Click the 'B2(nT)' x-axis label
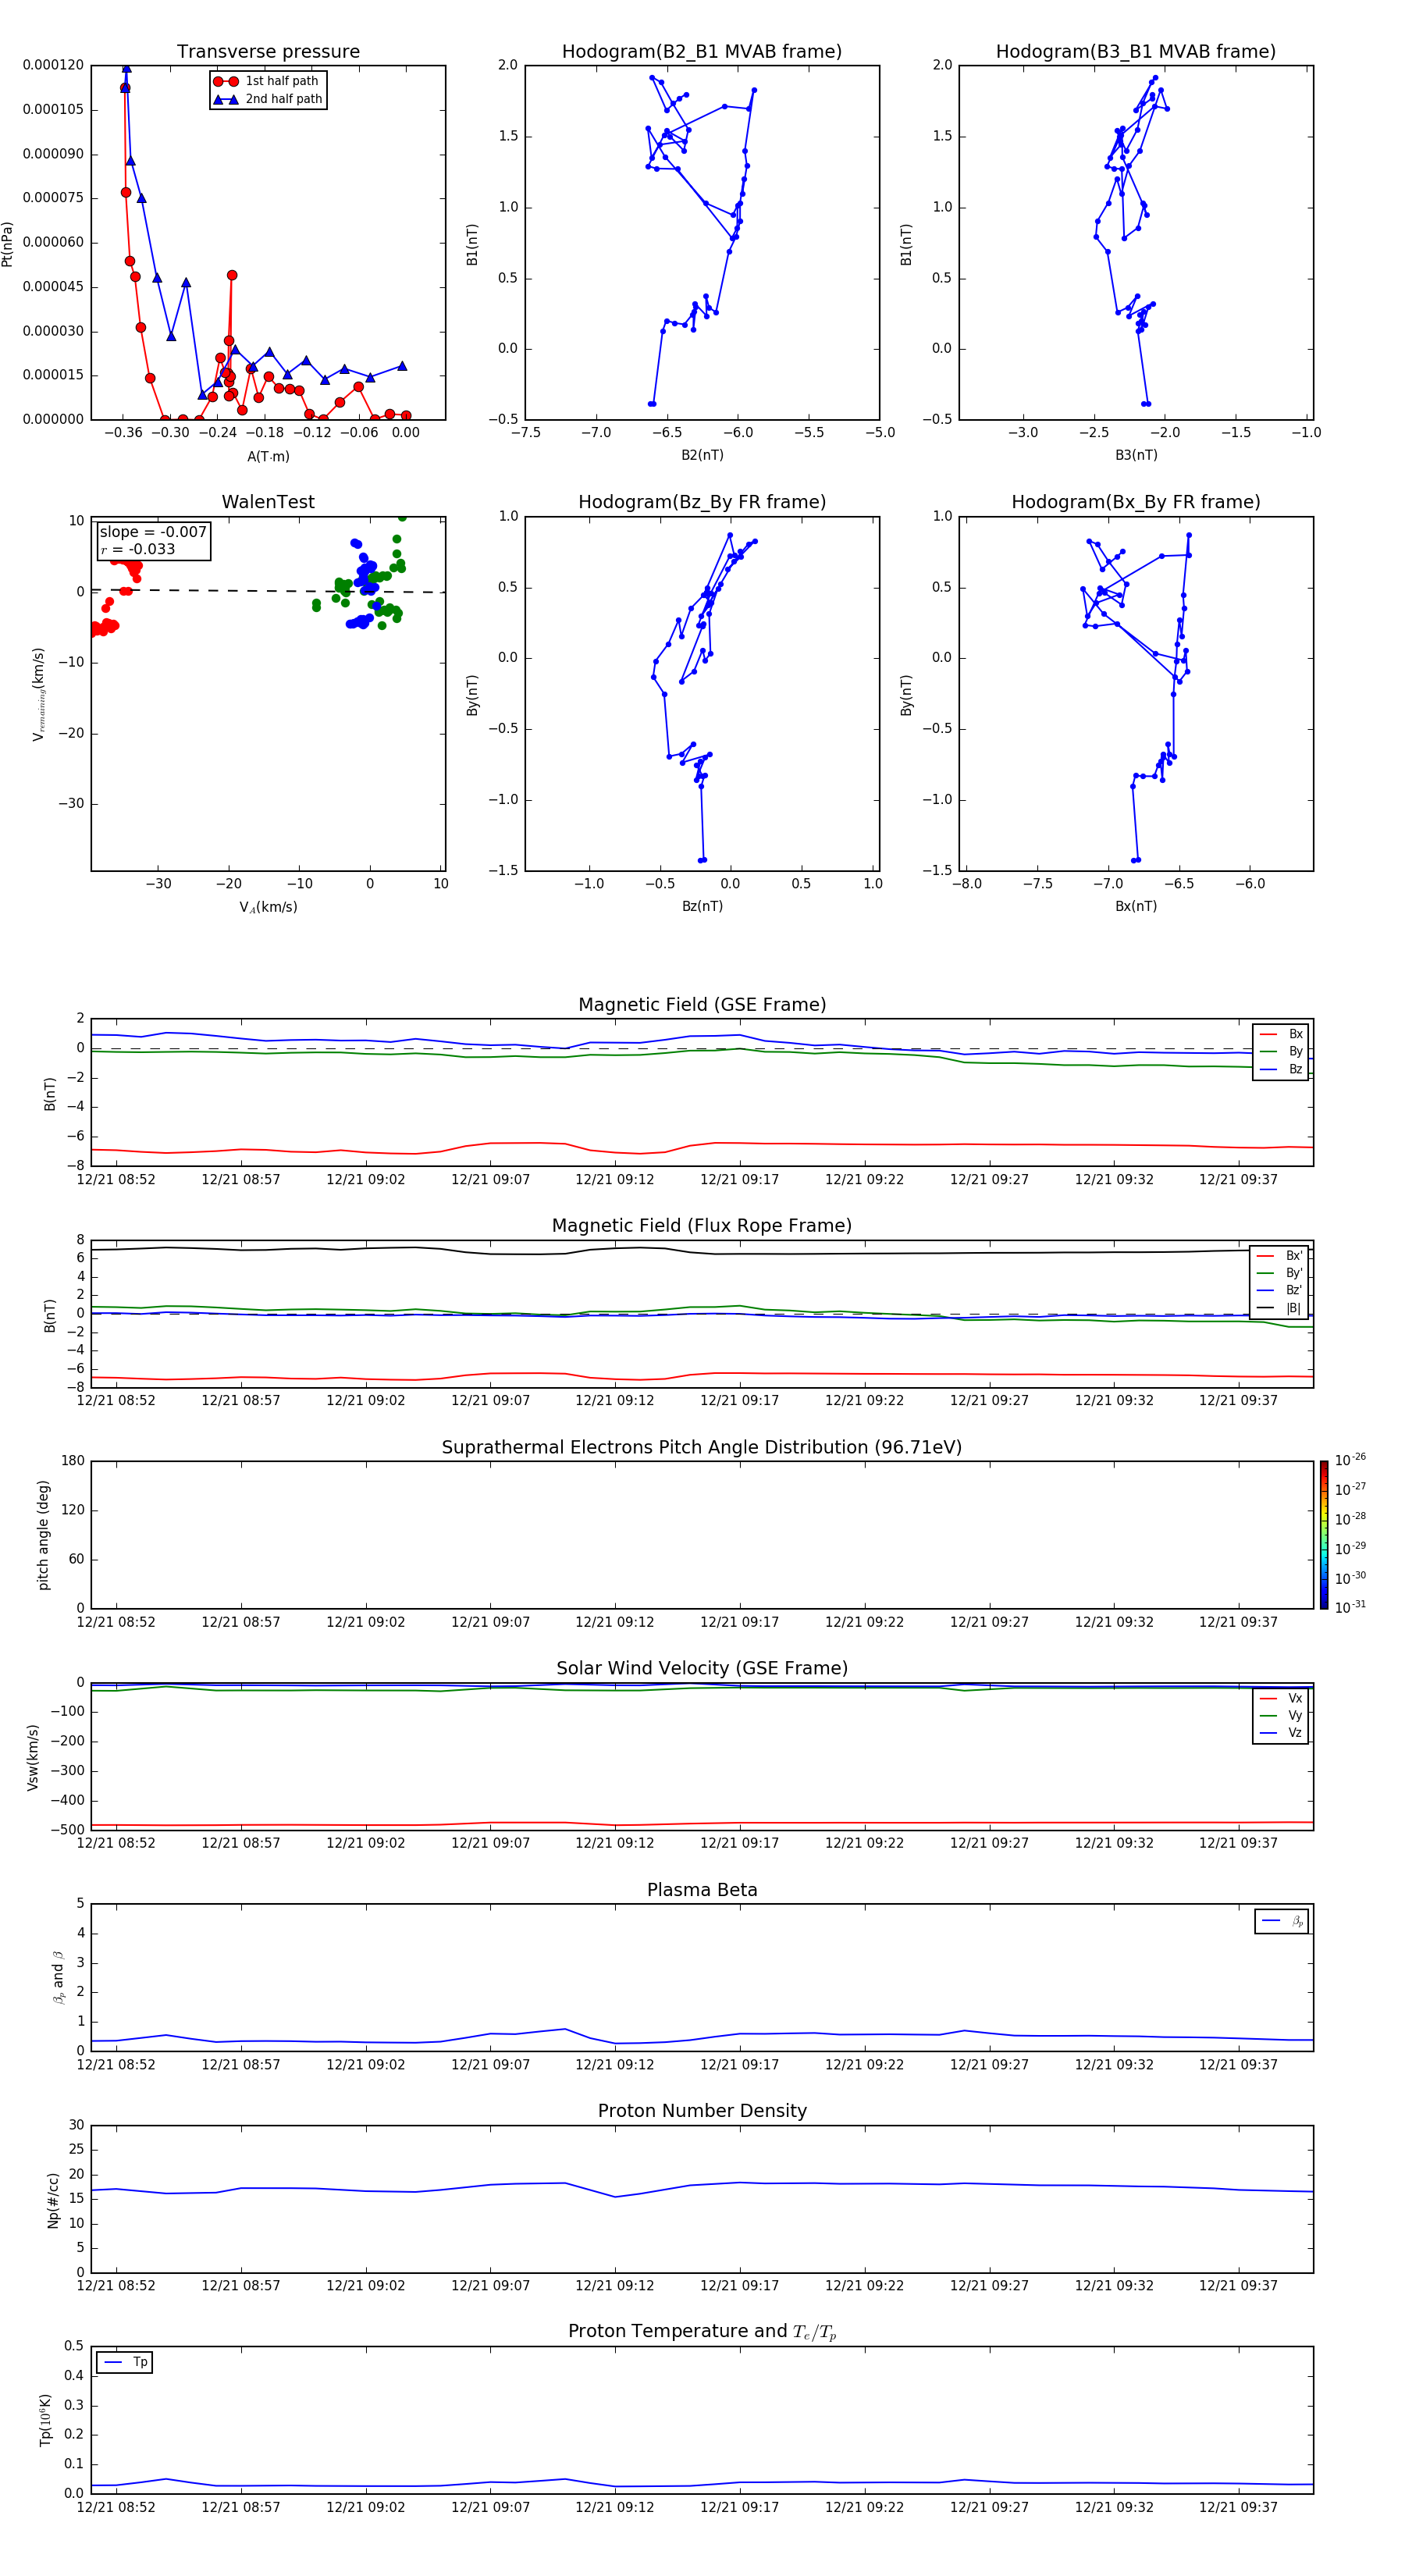1405x2576 pixels. point(702,455)
